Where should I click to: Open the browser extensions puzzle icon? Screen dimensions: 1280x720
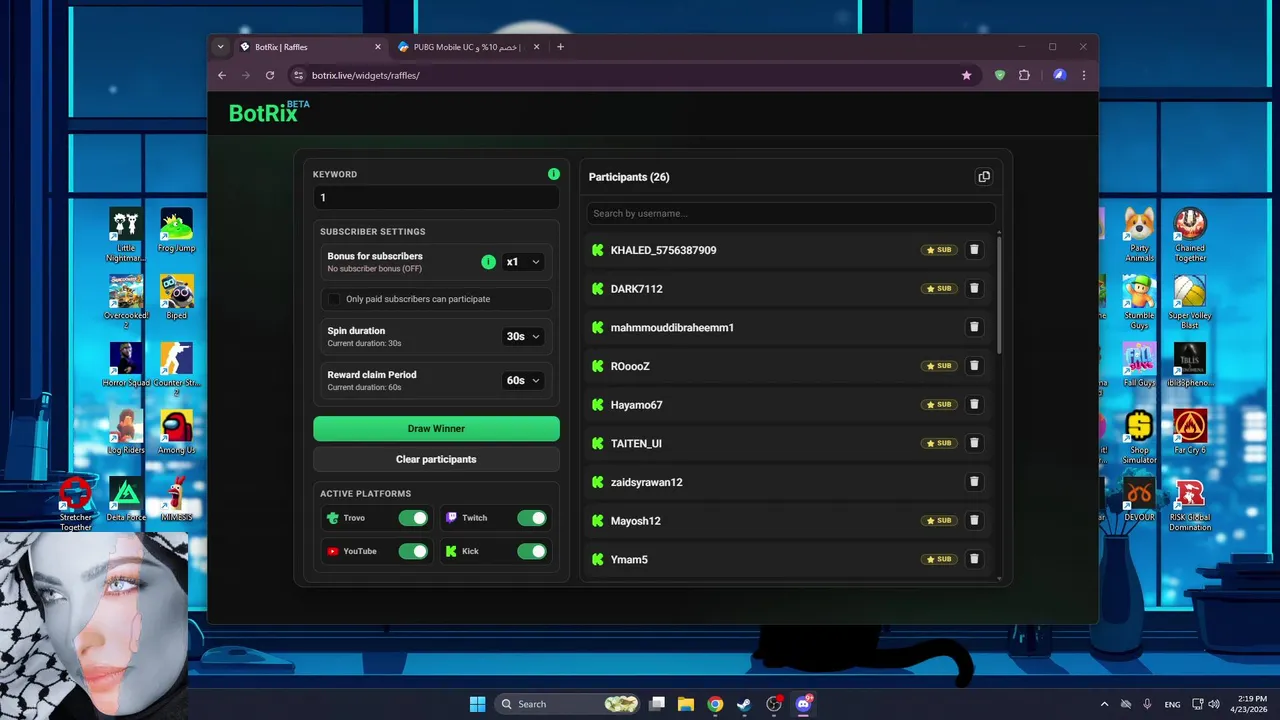[1024, 75]
